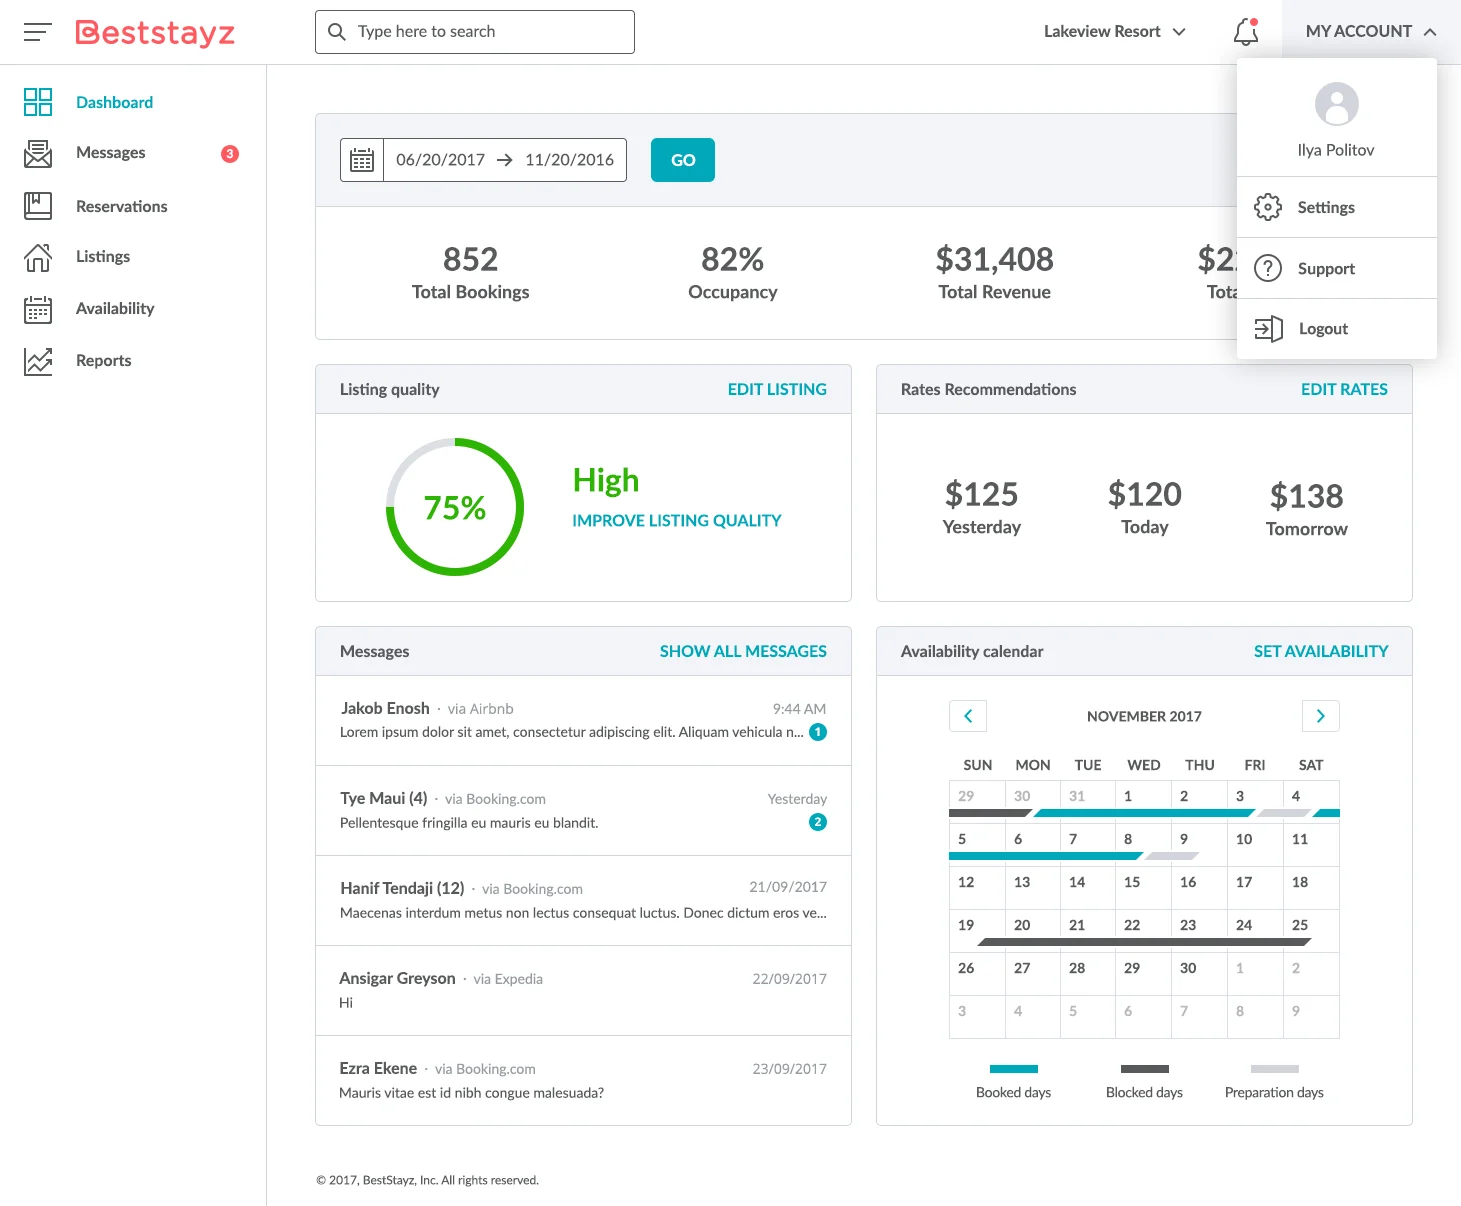The image size is (1461, 1206).
Task: Select Settings from account menu
Action: pos(1325,208)
